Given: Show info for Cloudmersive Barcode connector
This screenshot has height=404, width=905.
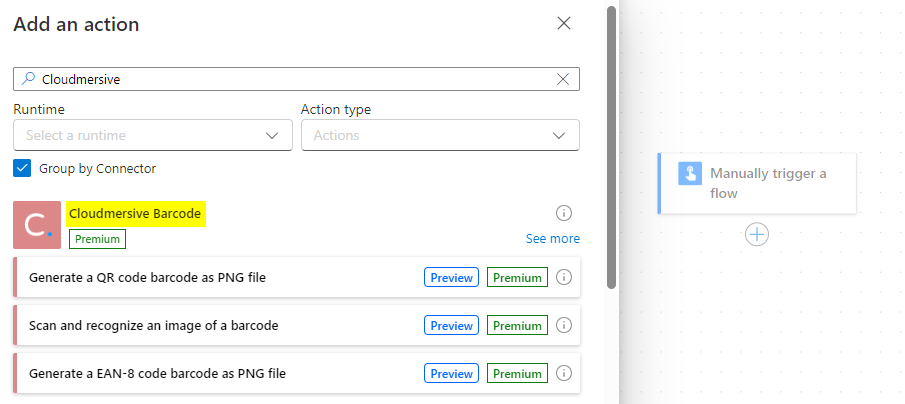Looking at the screenshot, I should coord(564,213).
